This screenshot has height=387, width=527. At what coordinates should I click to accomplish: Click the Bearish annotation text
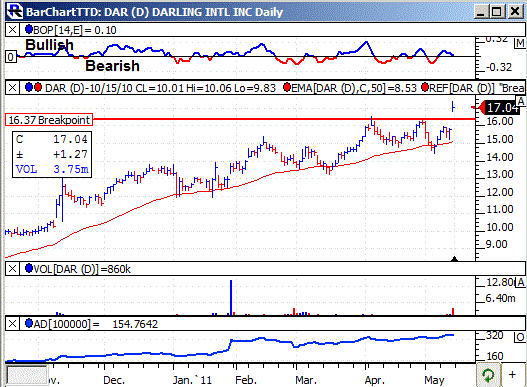click(x=112, y=66)
